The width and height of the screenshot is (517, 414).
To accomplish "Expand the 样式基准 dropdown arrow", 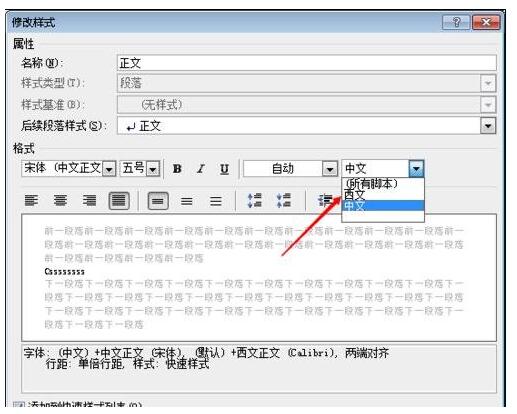I will pyautogui.click(x=488, y=105).
